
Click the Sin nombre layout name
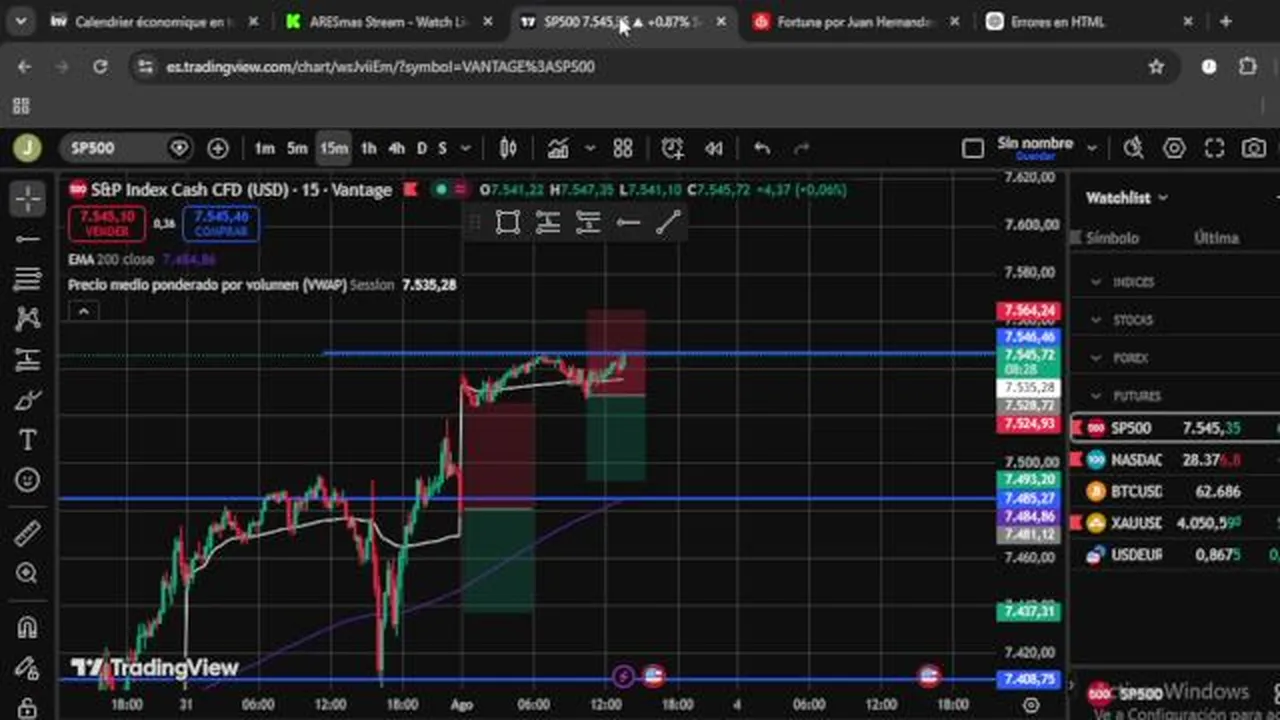[1035, 144]
